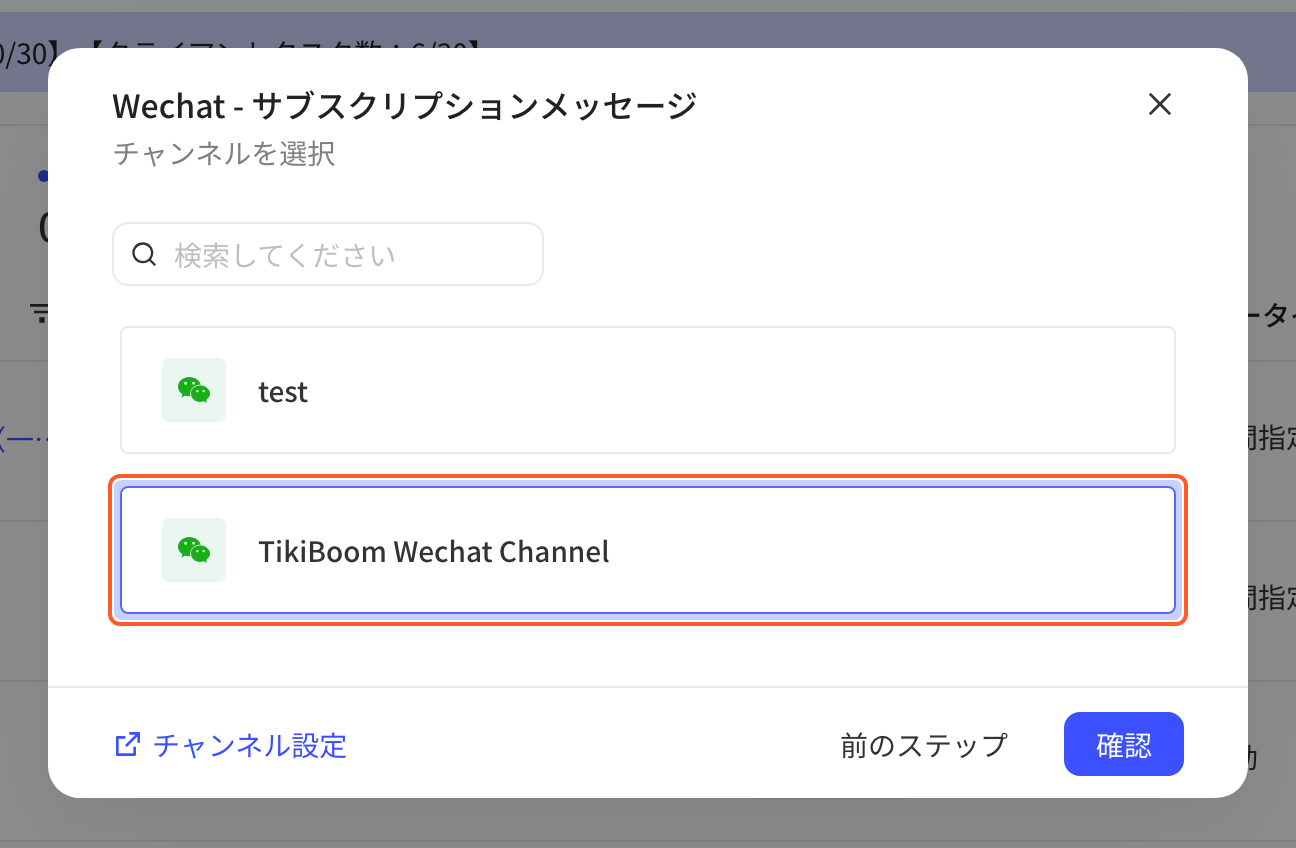The width and height of the screenshot is (1296, 848).
Task: Select the test channel card
Action: coord(648,390)
